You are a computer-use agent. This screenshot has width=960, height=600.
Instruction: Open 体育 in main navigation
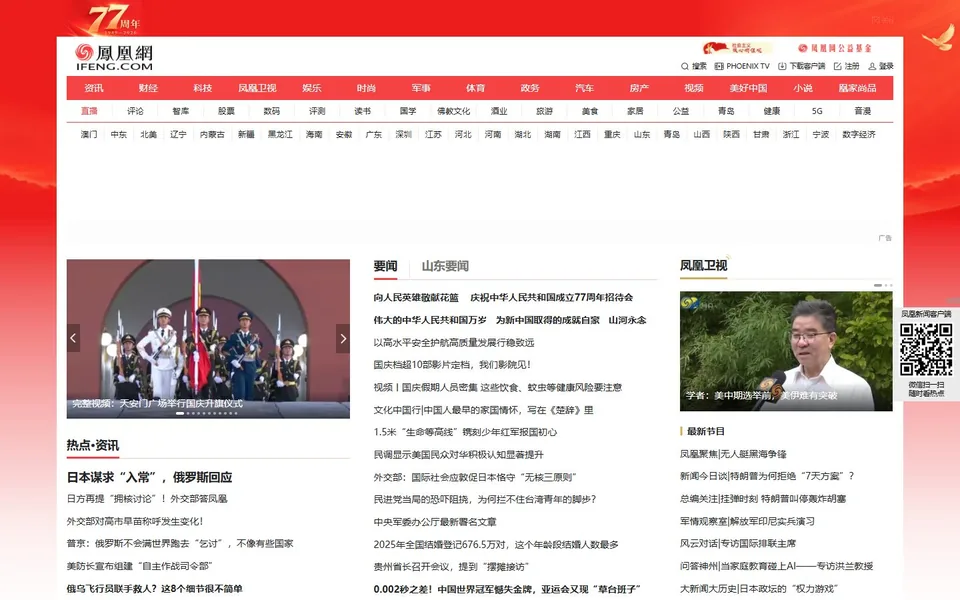coord(475,88)
